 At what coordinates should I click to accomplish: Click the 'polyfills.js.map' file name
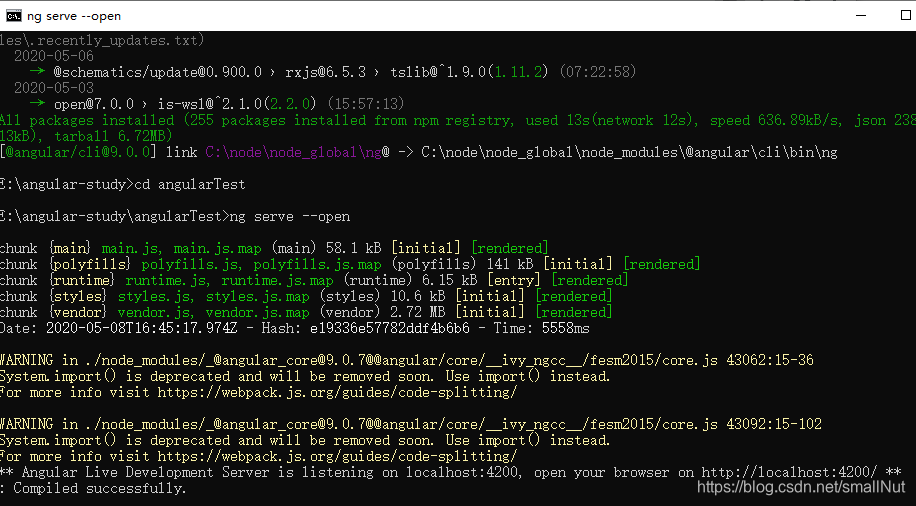(x=317, y=264)
